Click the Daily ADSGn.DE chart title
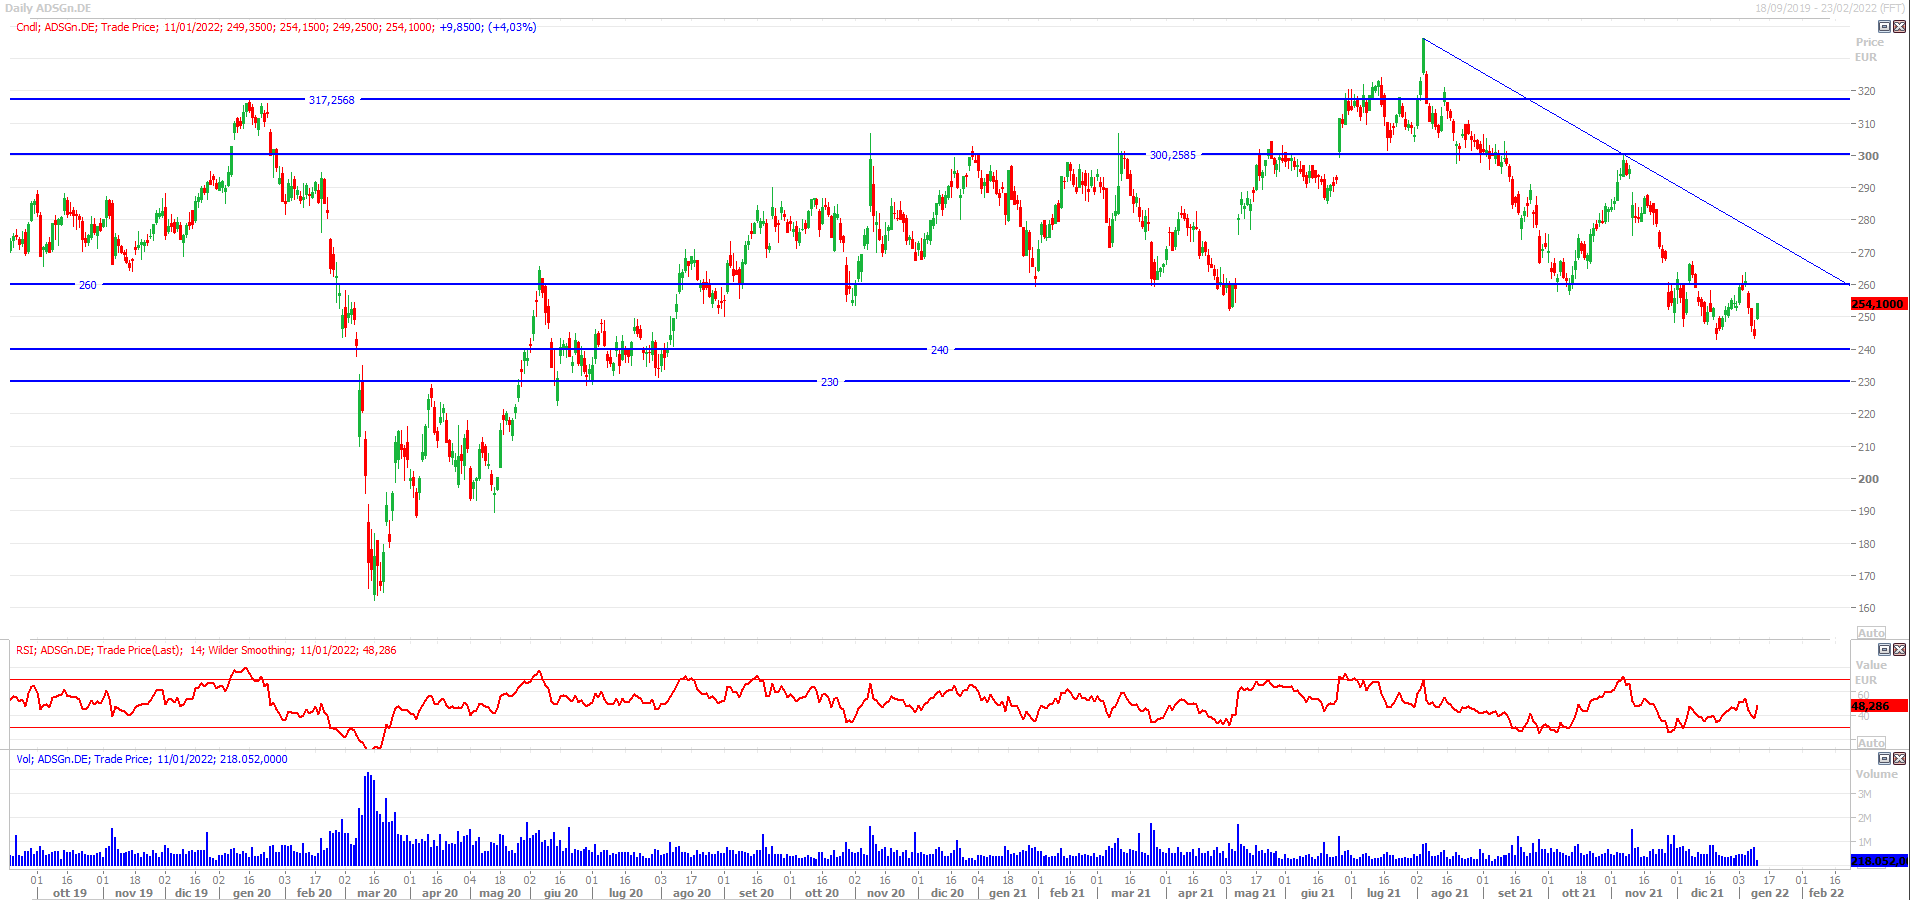This screenshot has height=900, width=1910. point(48,8)
